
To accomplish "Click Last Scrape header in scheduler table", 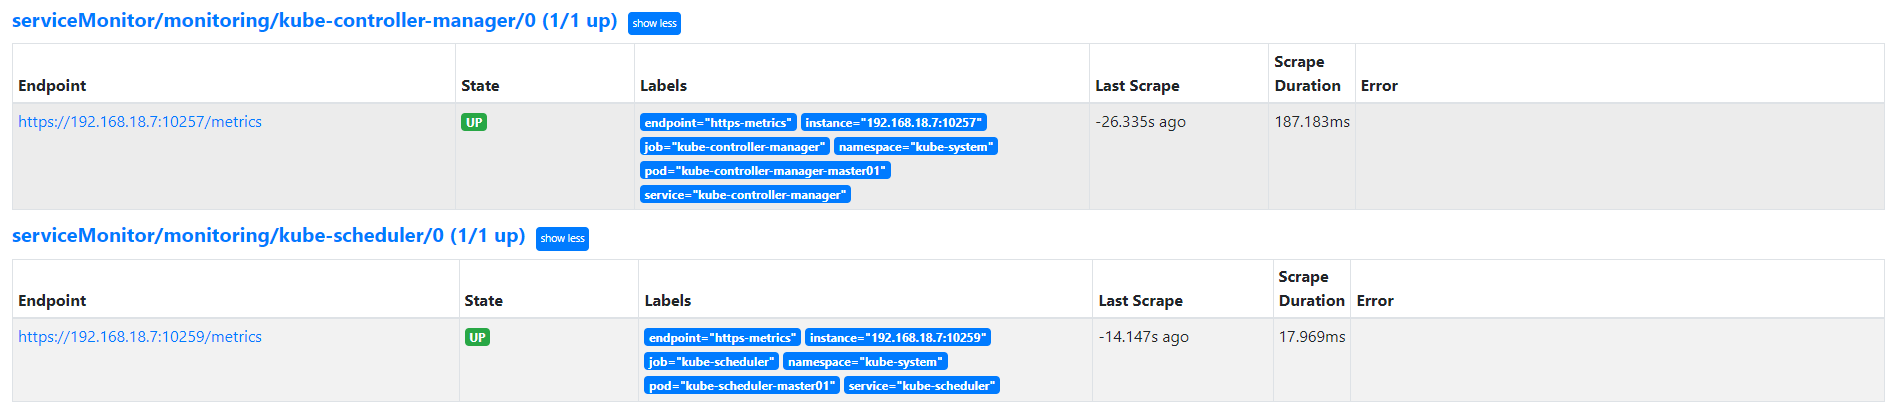I will (x=1141, y=301).
